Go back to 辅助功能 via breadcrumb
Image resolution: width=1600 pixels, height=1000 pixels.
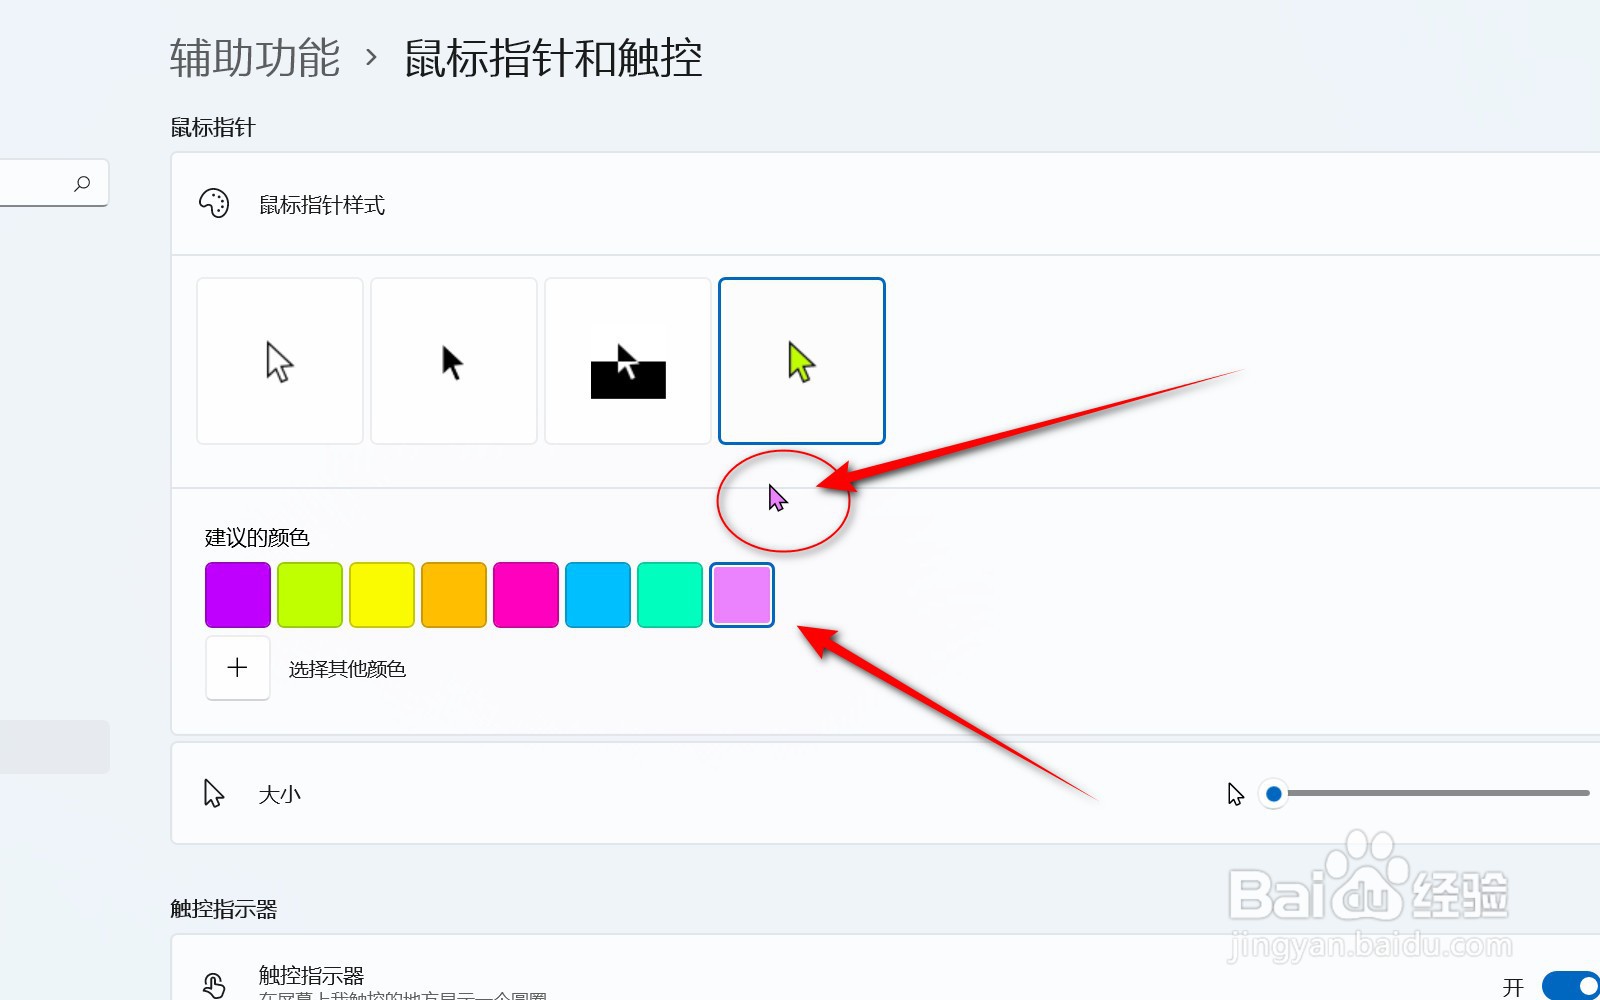(x=255, y=58)
